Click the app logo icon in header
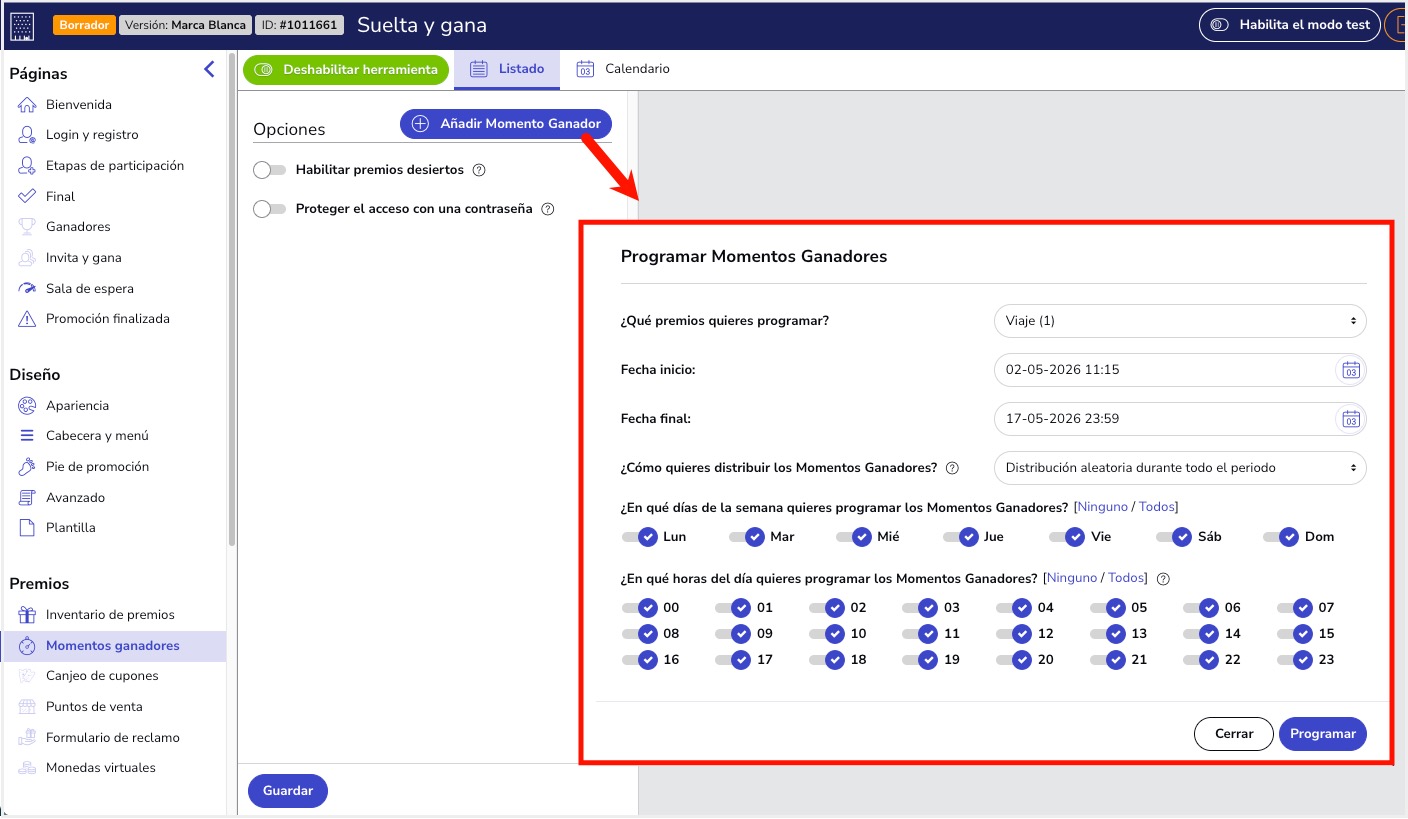The width and height of the screenshot is (1408, 819). click(22, 25)
